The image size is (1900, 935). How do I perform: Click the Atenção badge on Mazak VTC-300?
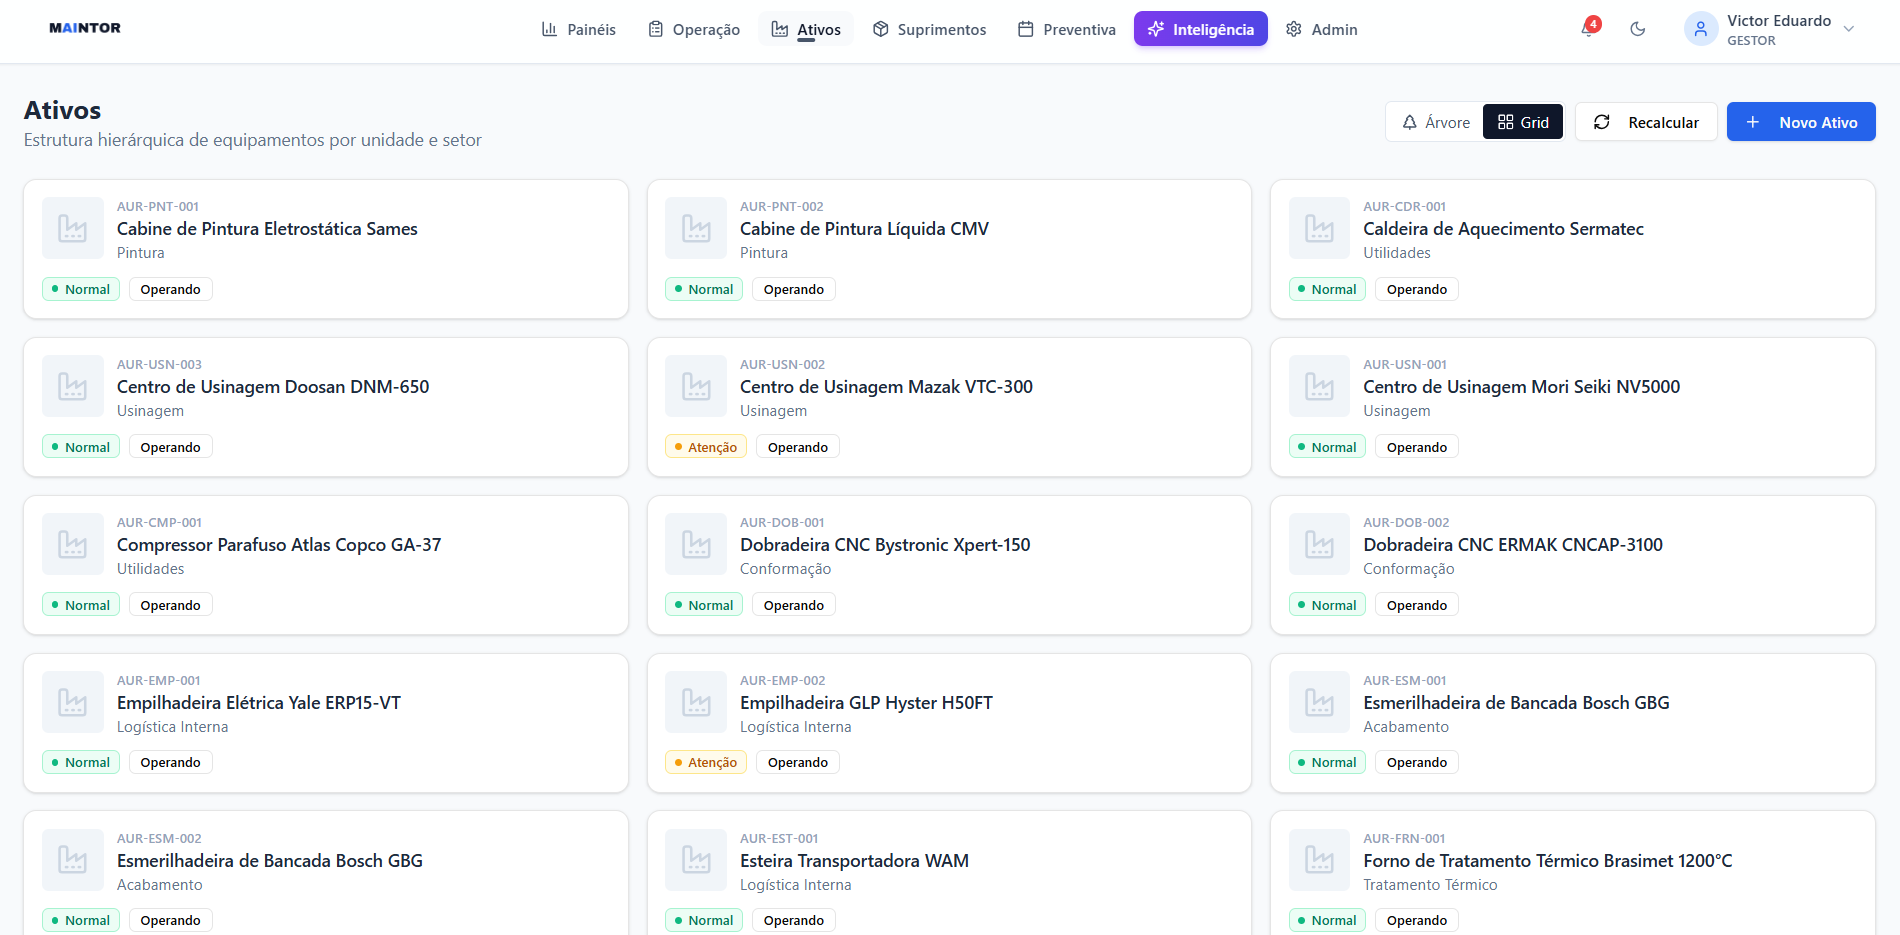[x=706, y=447]
